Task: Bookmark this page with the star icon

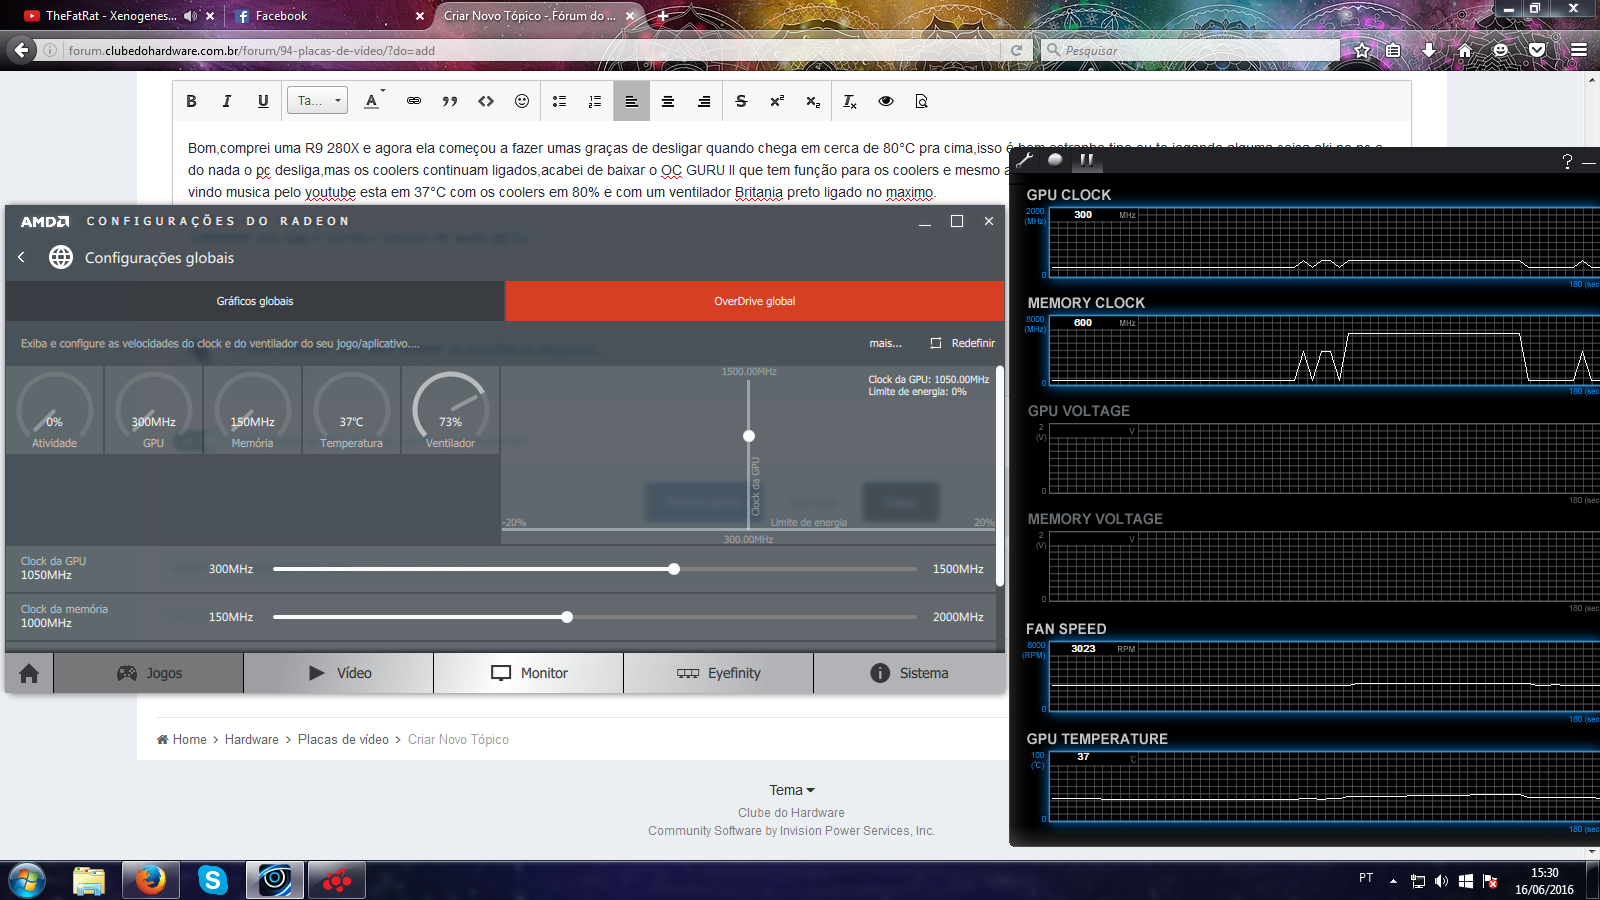Action: coord(1362,50)
